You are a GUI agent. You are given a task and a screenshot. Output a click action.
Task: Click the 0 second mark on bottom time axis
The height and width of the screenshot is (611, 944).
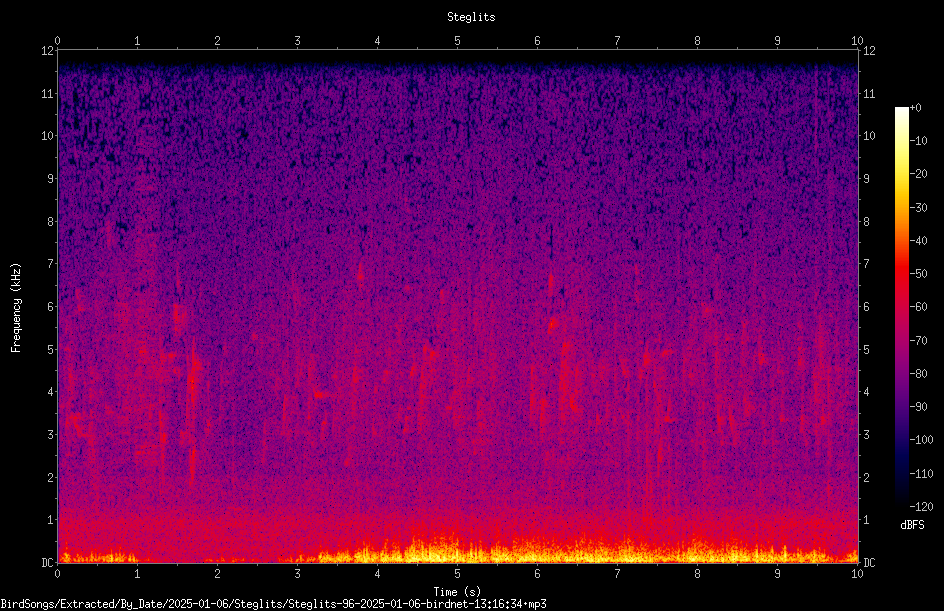57,574
